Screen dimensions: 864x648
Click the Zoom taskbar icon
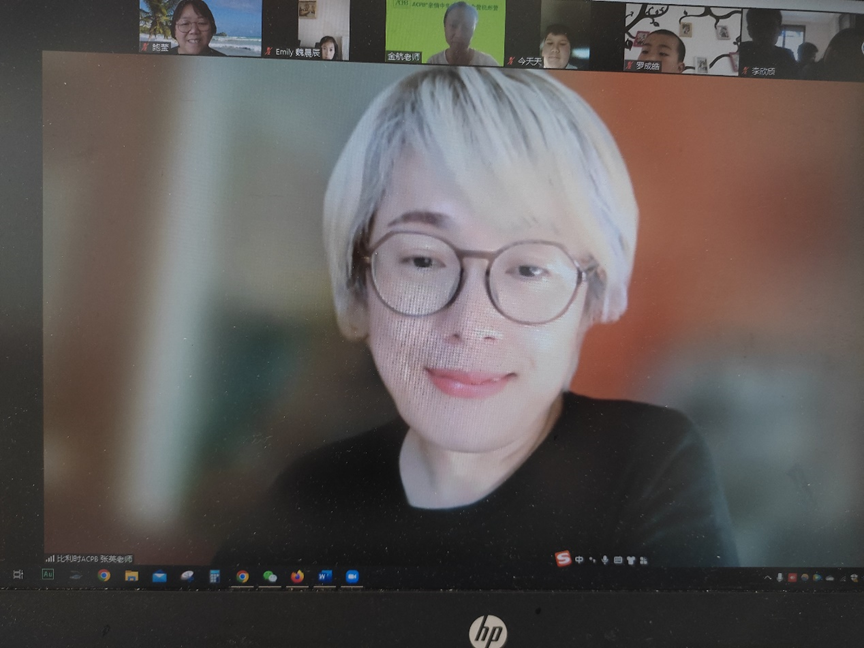(352, 576)
